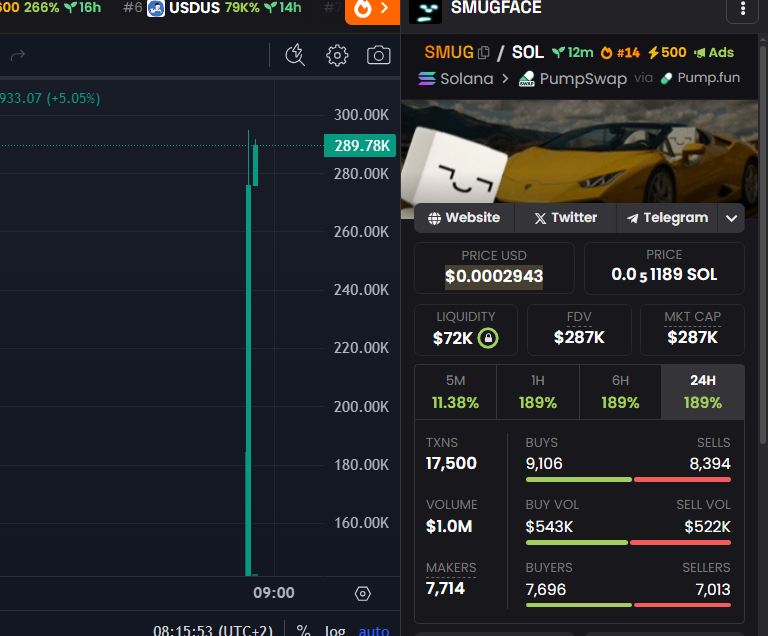Toggle percent scale on chart
The width and height of the screenshot is (768, 636).
click(x=303, y=630)
